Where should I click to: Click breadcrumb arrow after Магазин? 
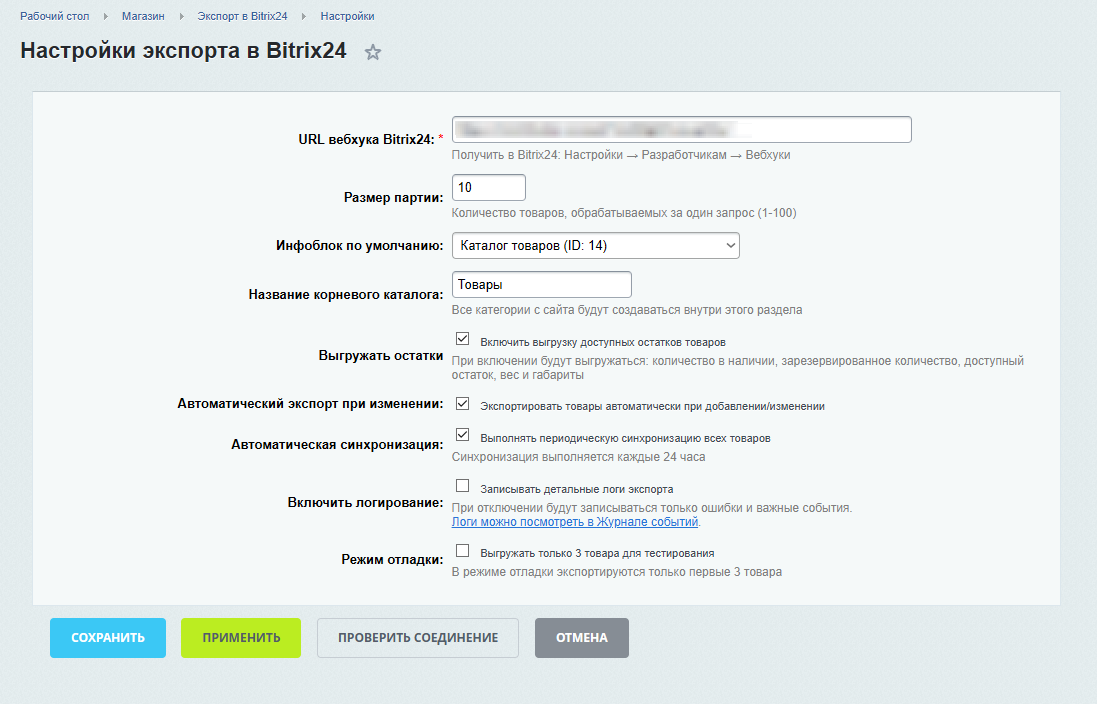181,16
